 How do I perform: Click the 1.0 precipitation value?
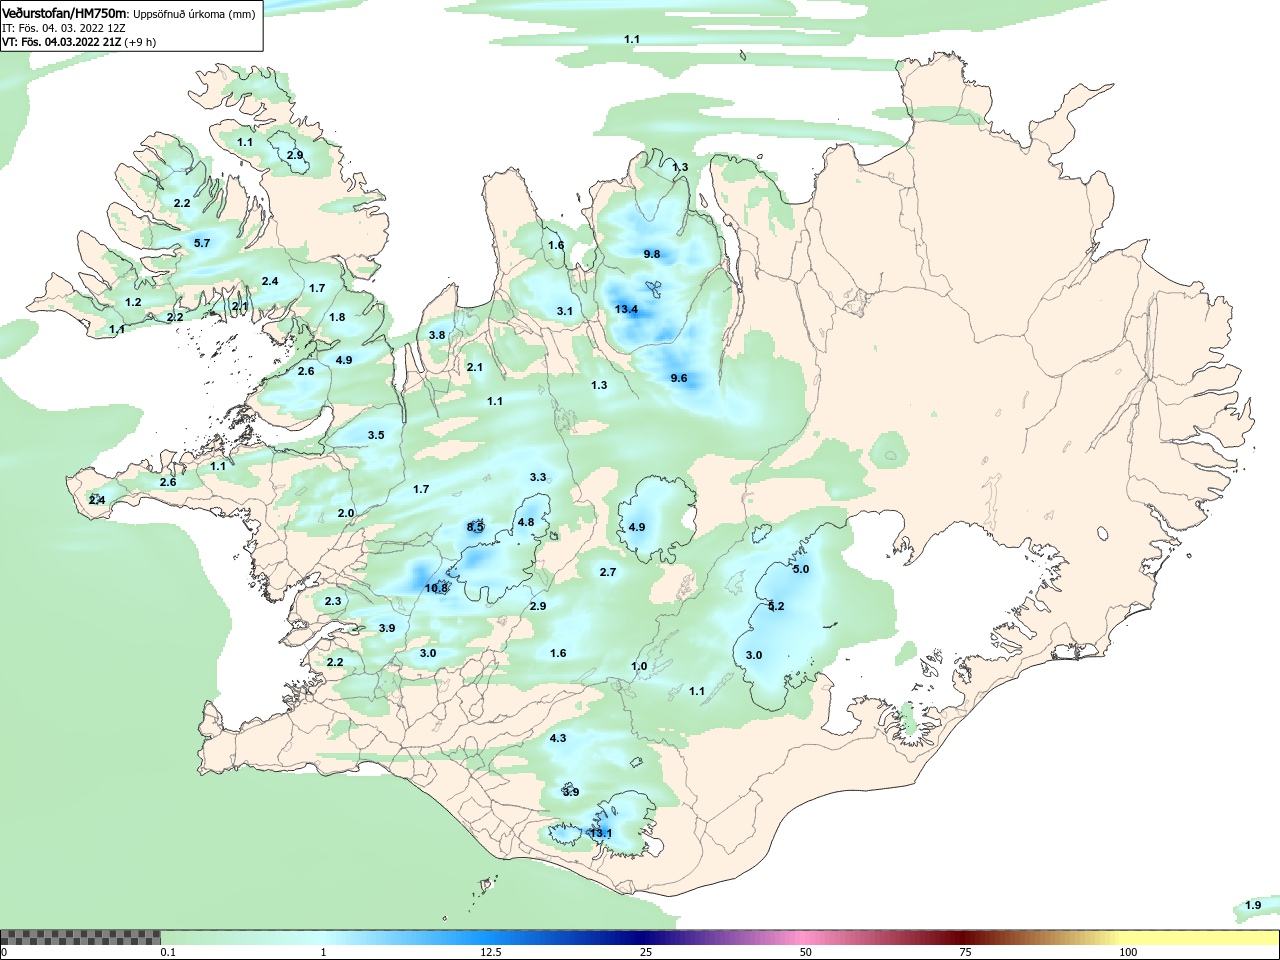(639, 666)
